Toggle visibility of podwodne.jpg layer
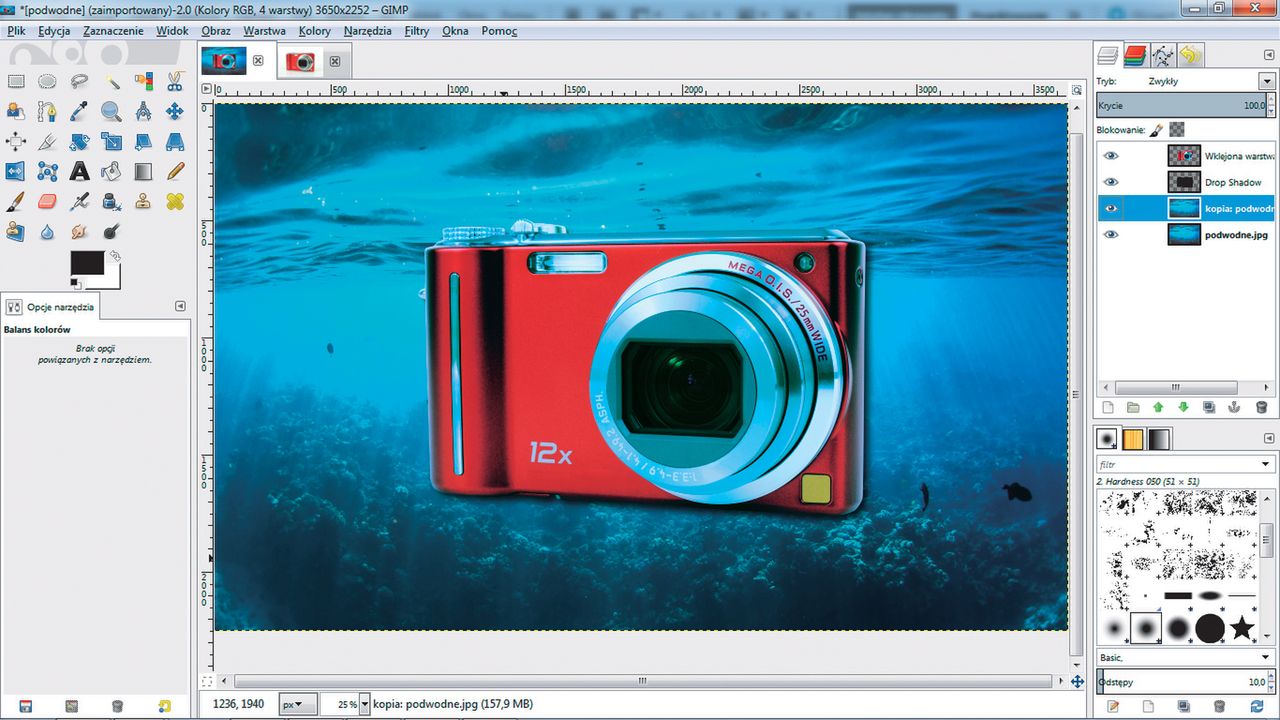The width and height of the screenshot is (1280, 720). coord(1111,234)
